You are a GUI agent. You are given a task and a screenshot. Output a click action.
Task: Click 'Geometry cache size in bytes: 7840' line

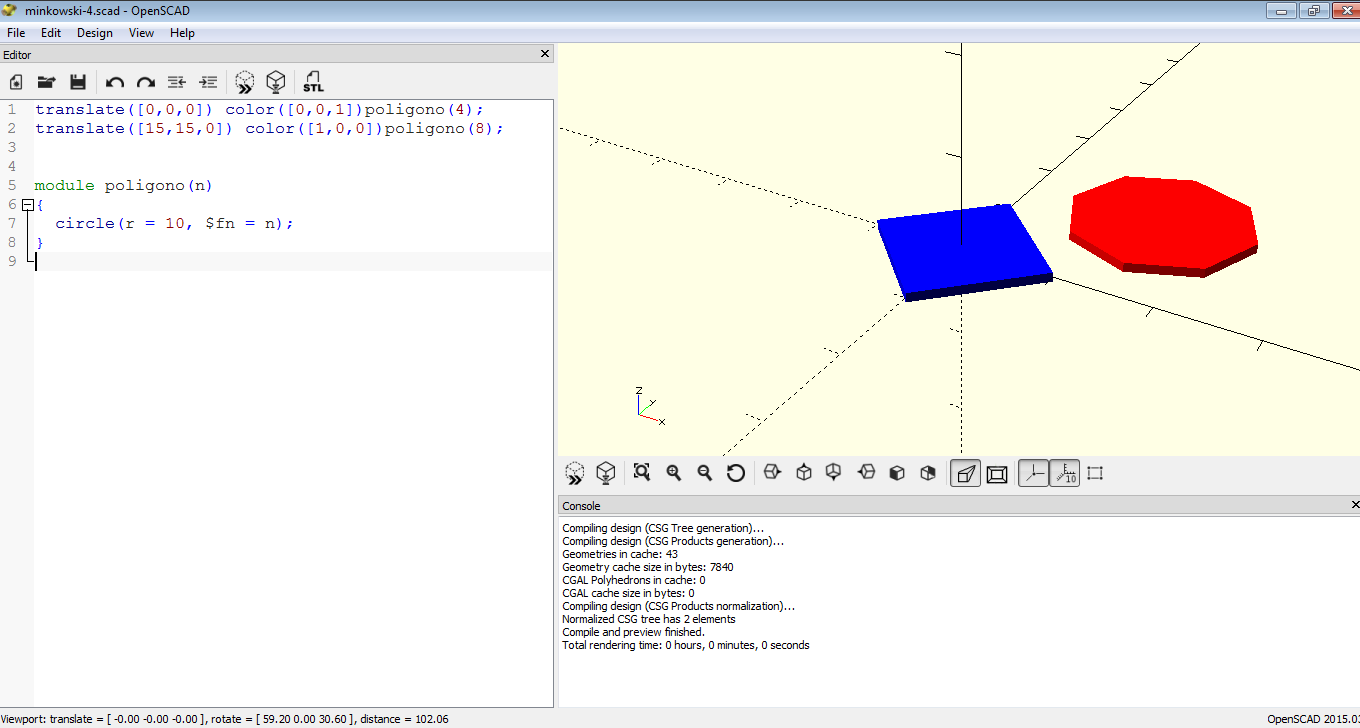click(648, 567)
